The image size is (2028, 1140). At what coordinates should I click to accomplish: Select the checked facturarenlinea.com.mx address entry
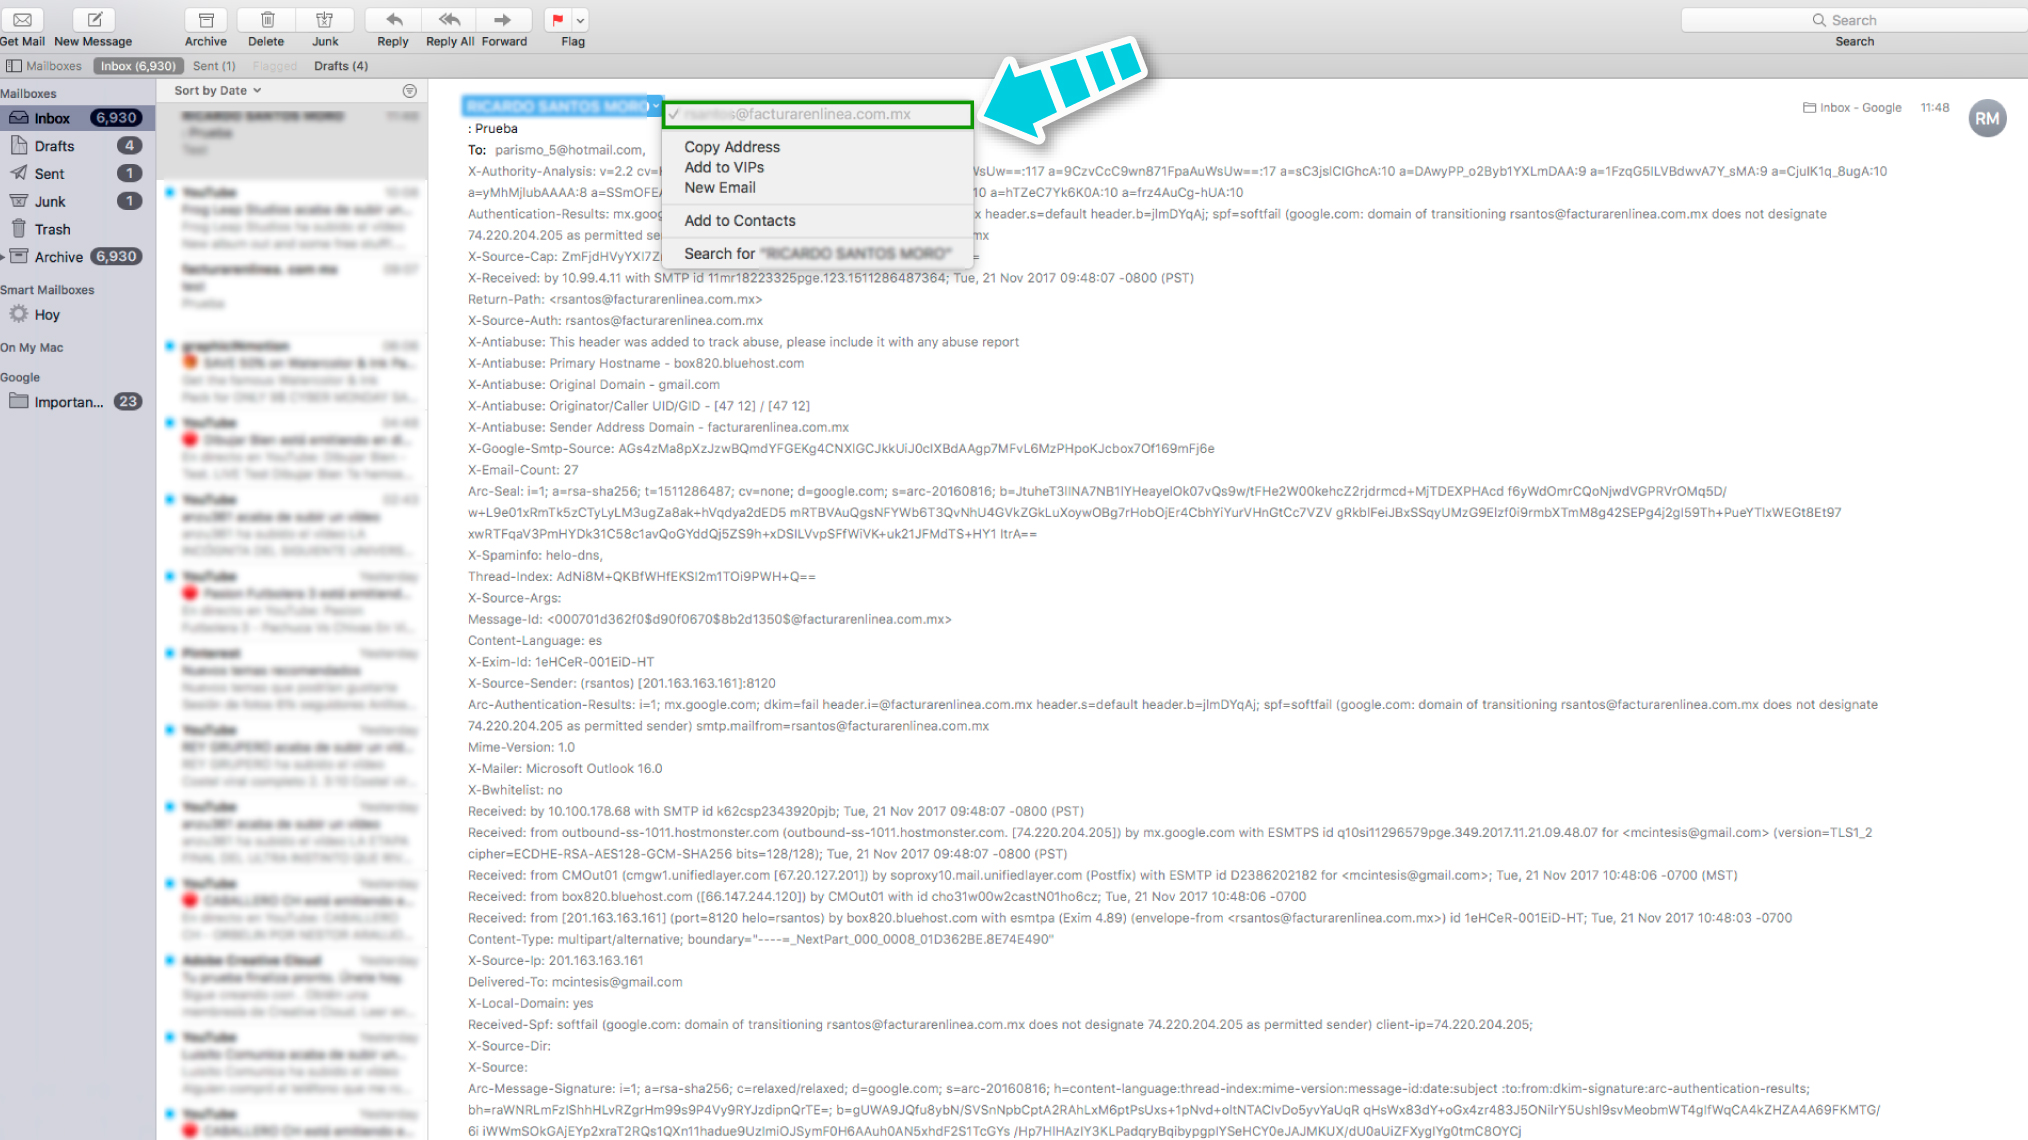(817, 114)
